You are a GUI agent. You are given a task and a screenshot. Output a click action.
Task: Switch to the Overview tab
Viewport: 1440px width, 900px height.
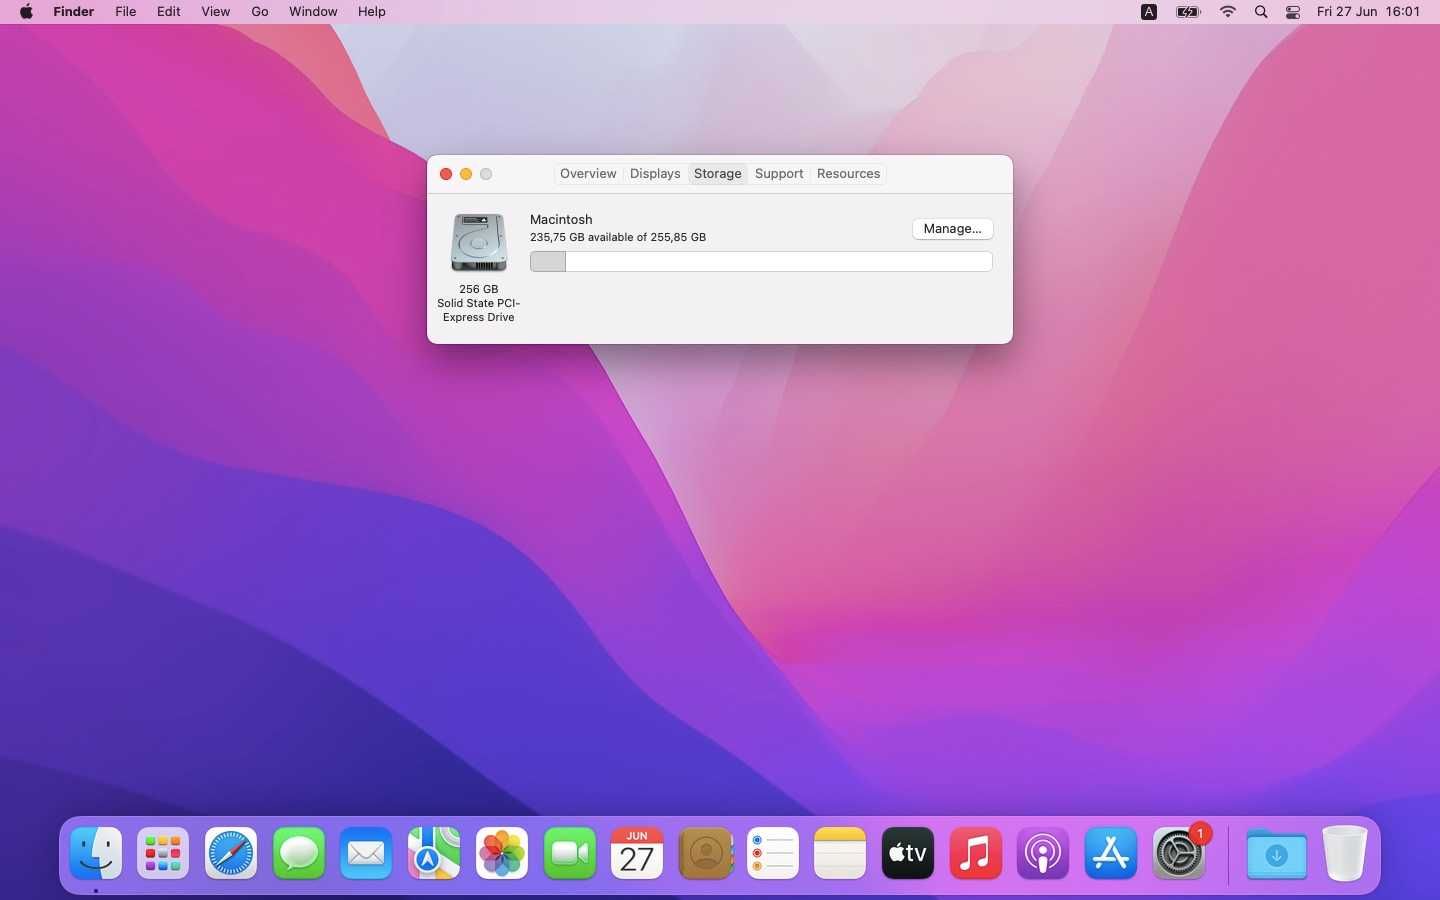pos(588,174)
